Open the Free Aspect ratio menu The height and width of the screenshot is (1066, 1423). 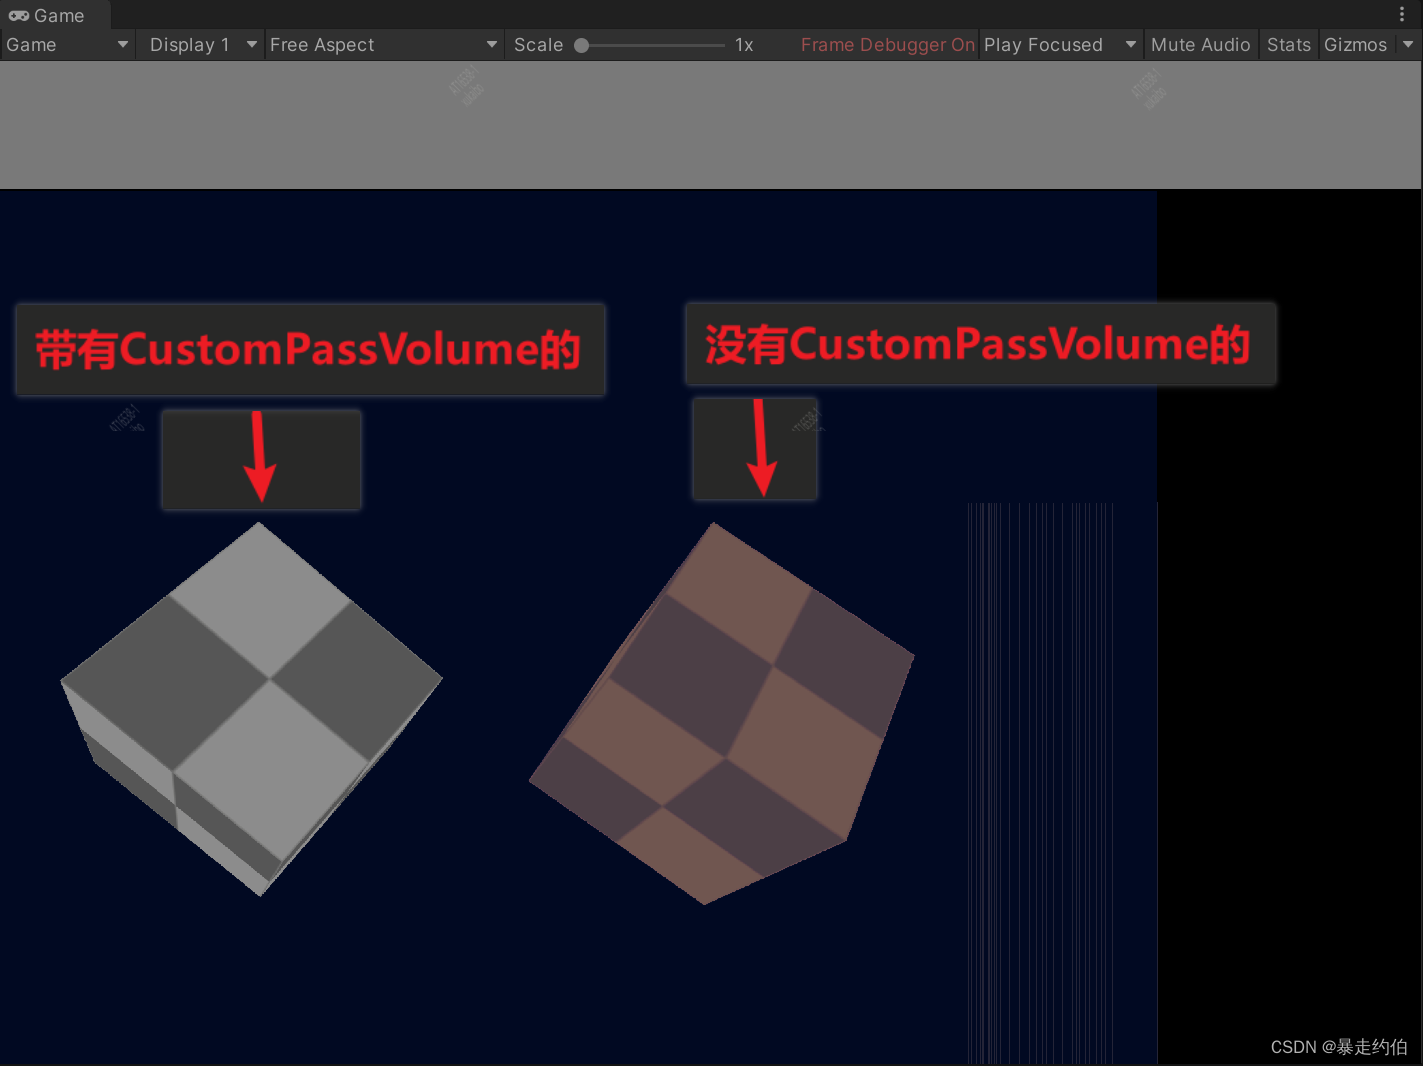coord(322,44)
